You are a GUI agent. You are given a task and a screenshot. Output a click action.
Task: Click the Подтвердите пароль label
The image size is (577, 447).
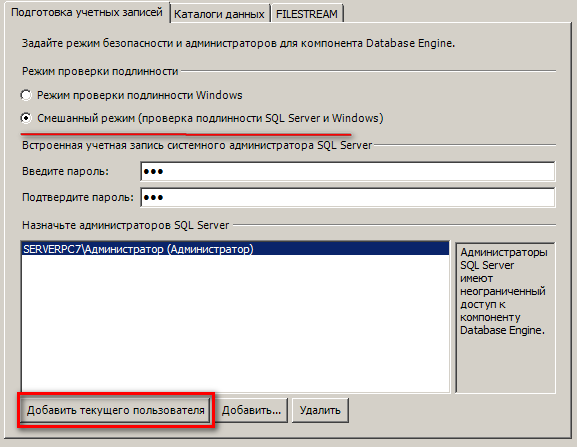pos(78,198)
